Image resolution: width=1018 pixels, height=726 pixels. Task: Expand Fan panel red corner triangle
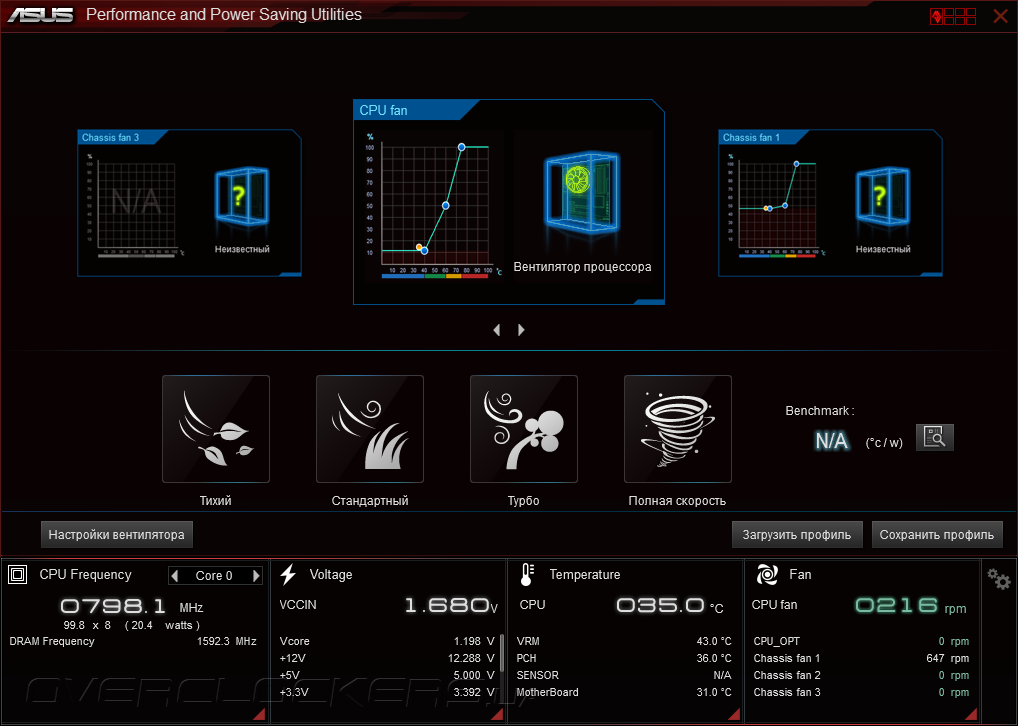coord(971,714)
